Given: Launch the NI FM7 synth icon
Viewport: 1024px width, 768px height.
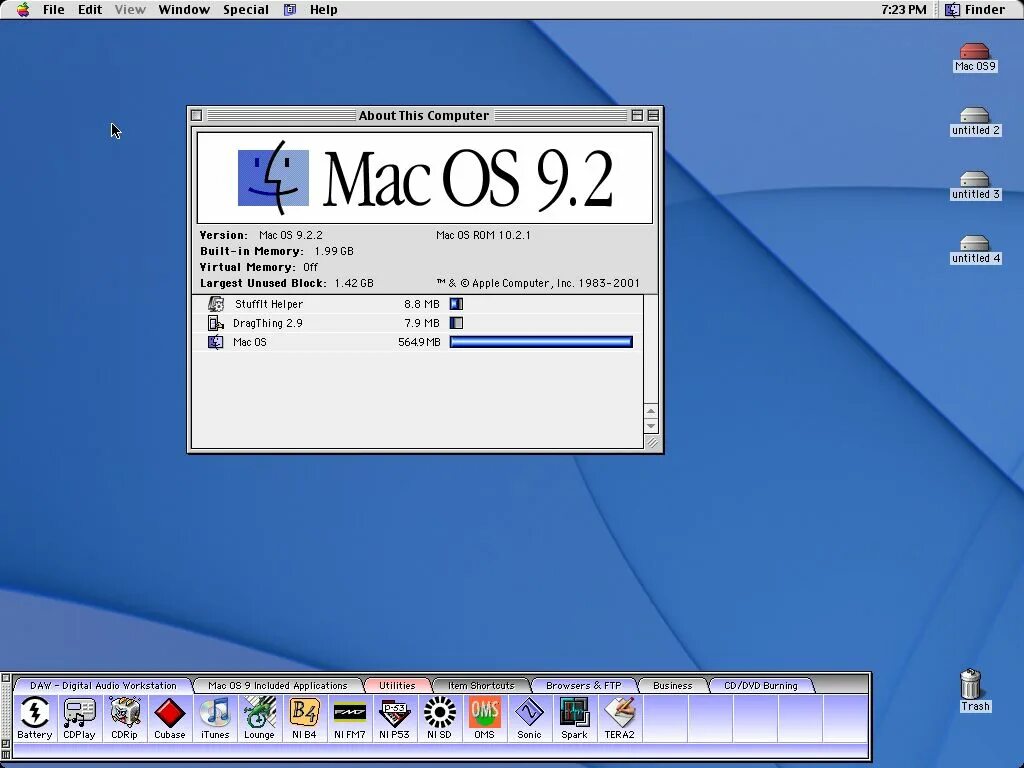Looking at the screenshot, I should click(x=349, y=717).
